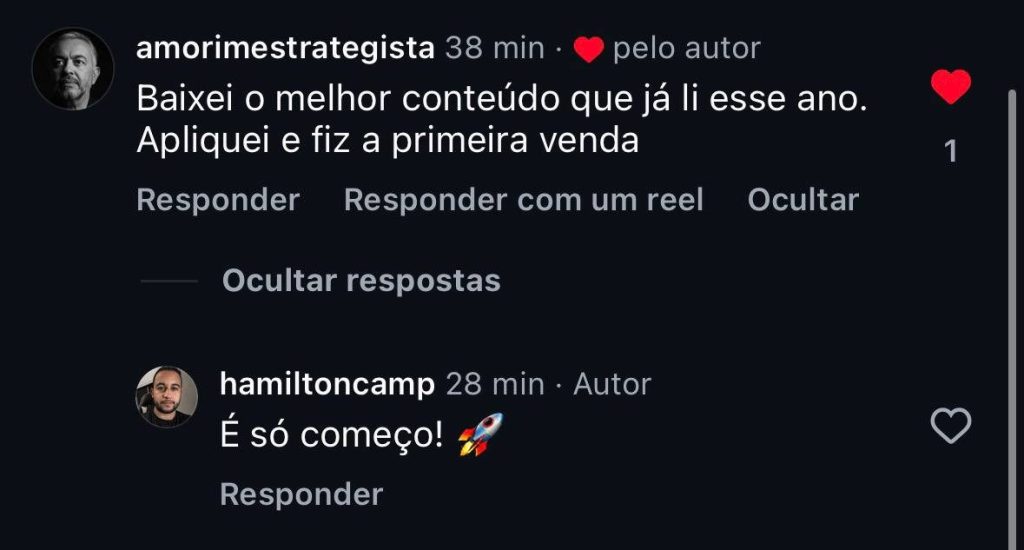Image resolution: width=1024 pixels, height=550 pixels.
Task: Click the '28 min' timestamp on reply
Action: pos(495,384)
